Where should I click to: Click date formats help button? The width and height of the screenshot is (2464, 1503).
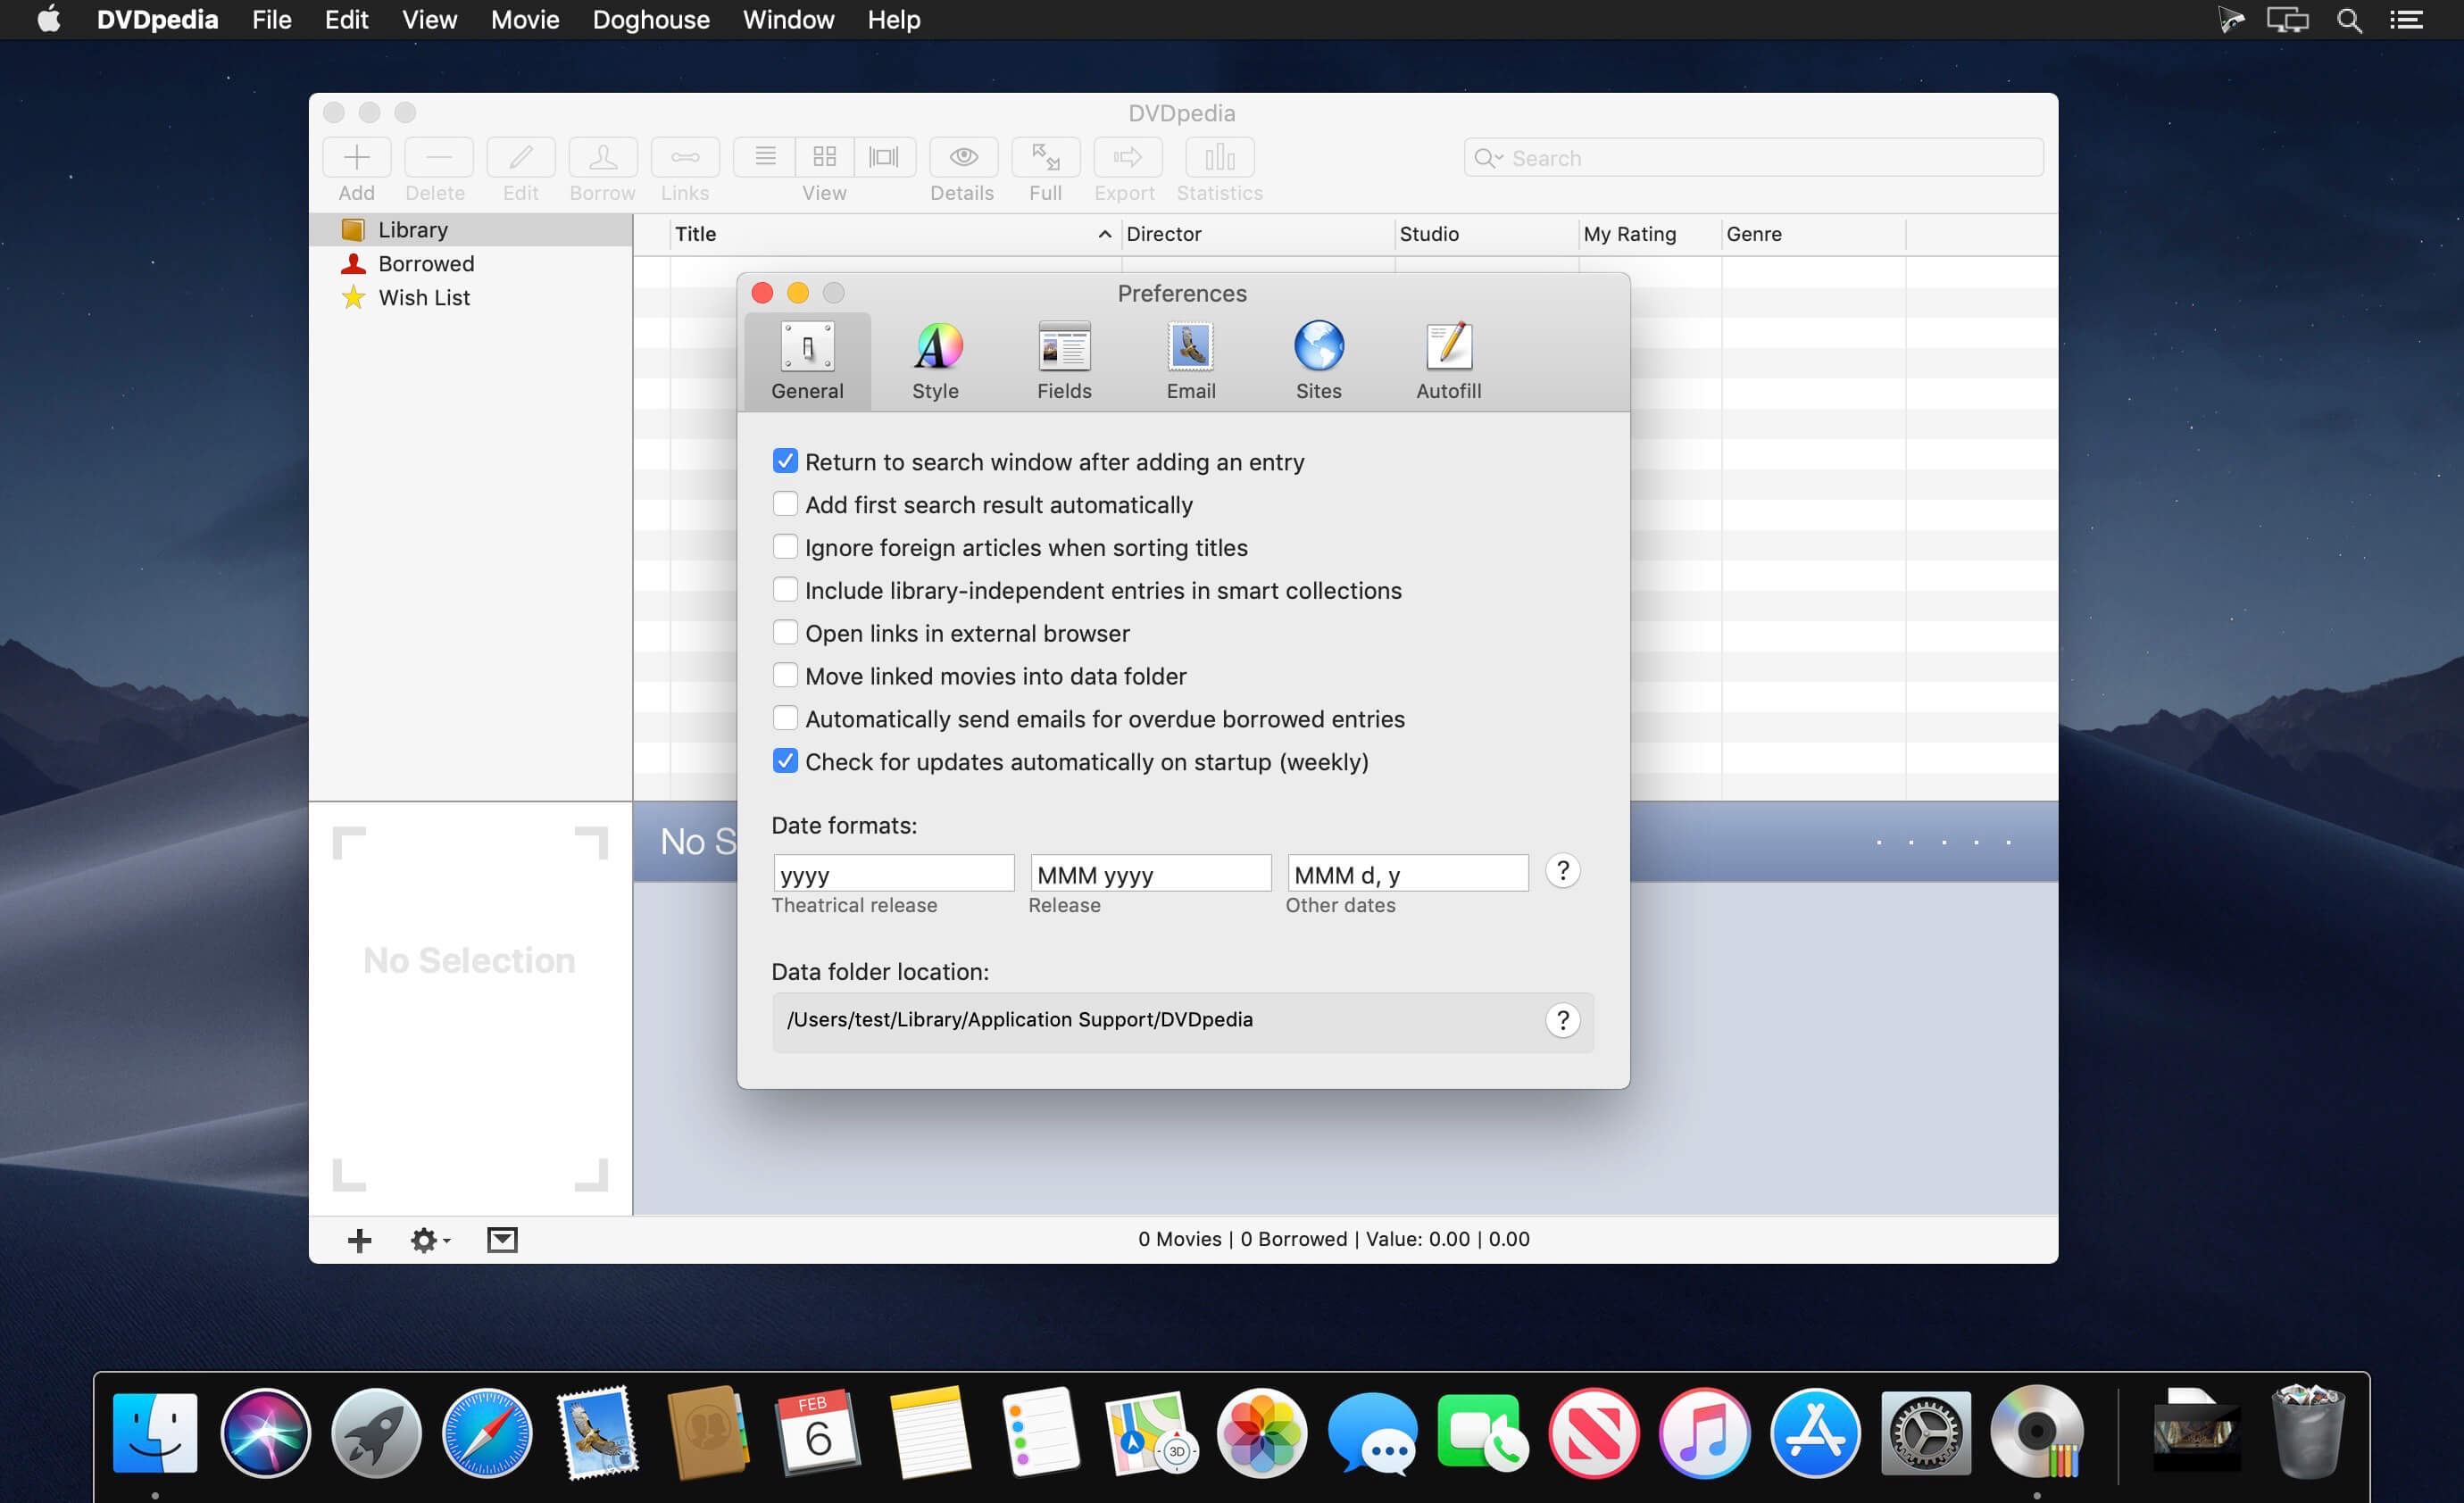1562,871
